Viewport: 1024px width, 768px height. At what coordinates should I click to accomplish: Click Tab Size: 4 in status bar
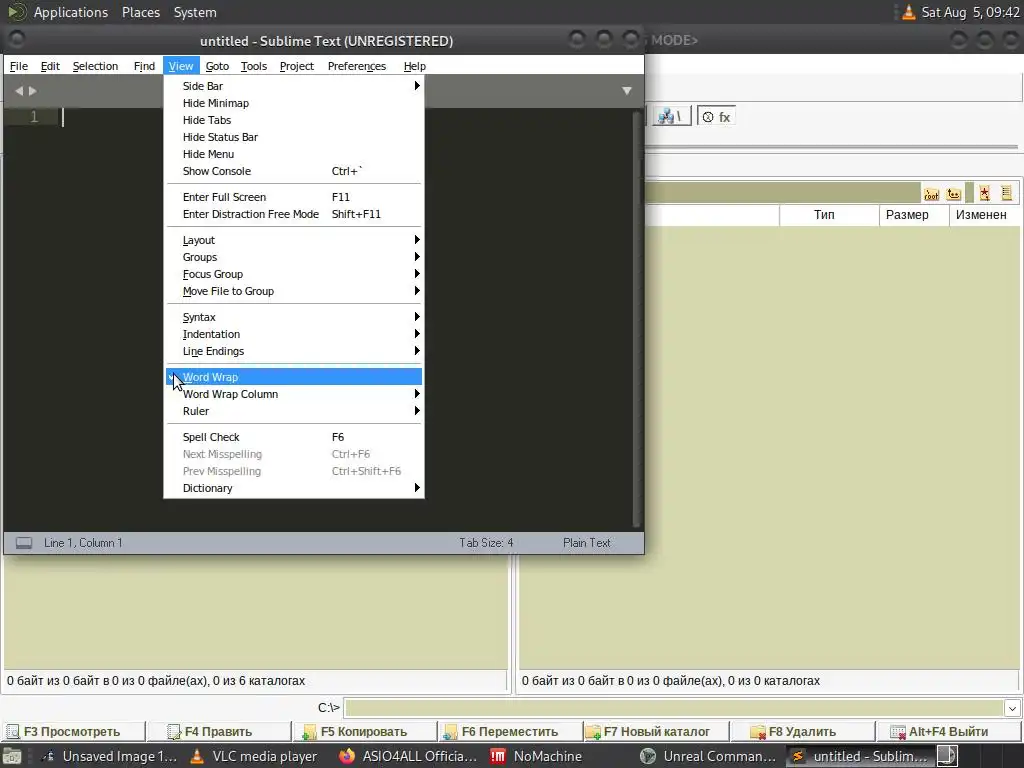tap(486, 543)
